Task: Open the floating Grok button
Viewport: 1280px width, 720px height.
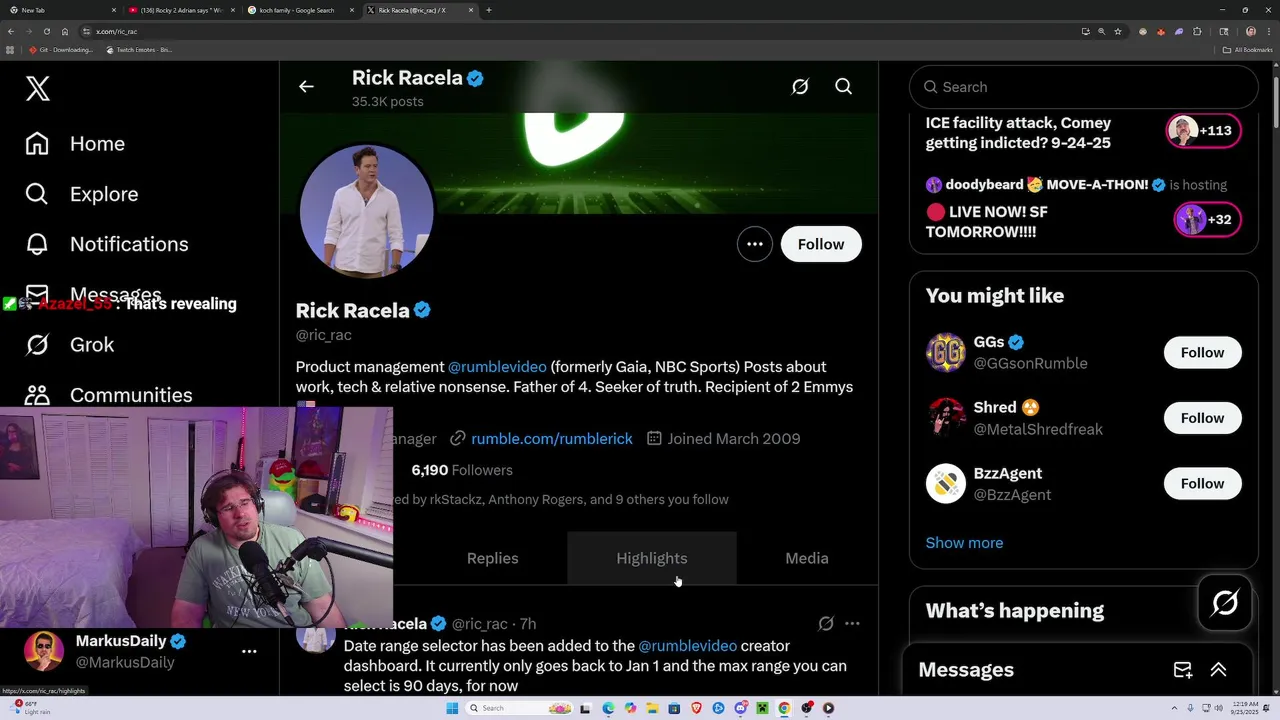Action: click(1225, 602)
